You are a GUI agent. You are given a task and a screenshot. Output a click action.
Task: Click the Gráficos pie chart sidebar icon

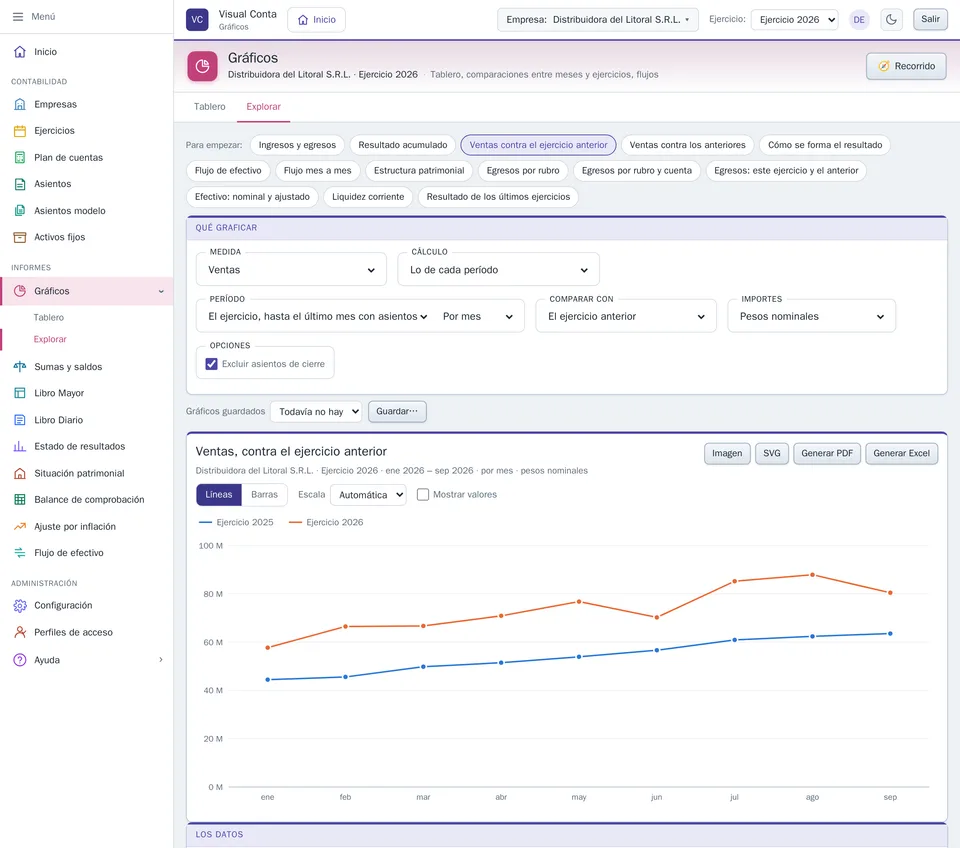[20, 291]
